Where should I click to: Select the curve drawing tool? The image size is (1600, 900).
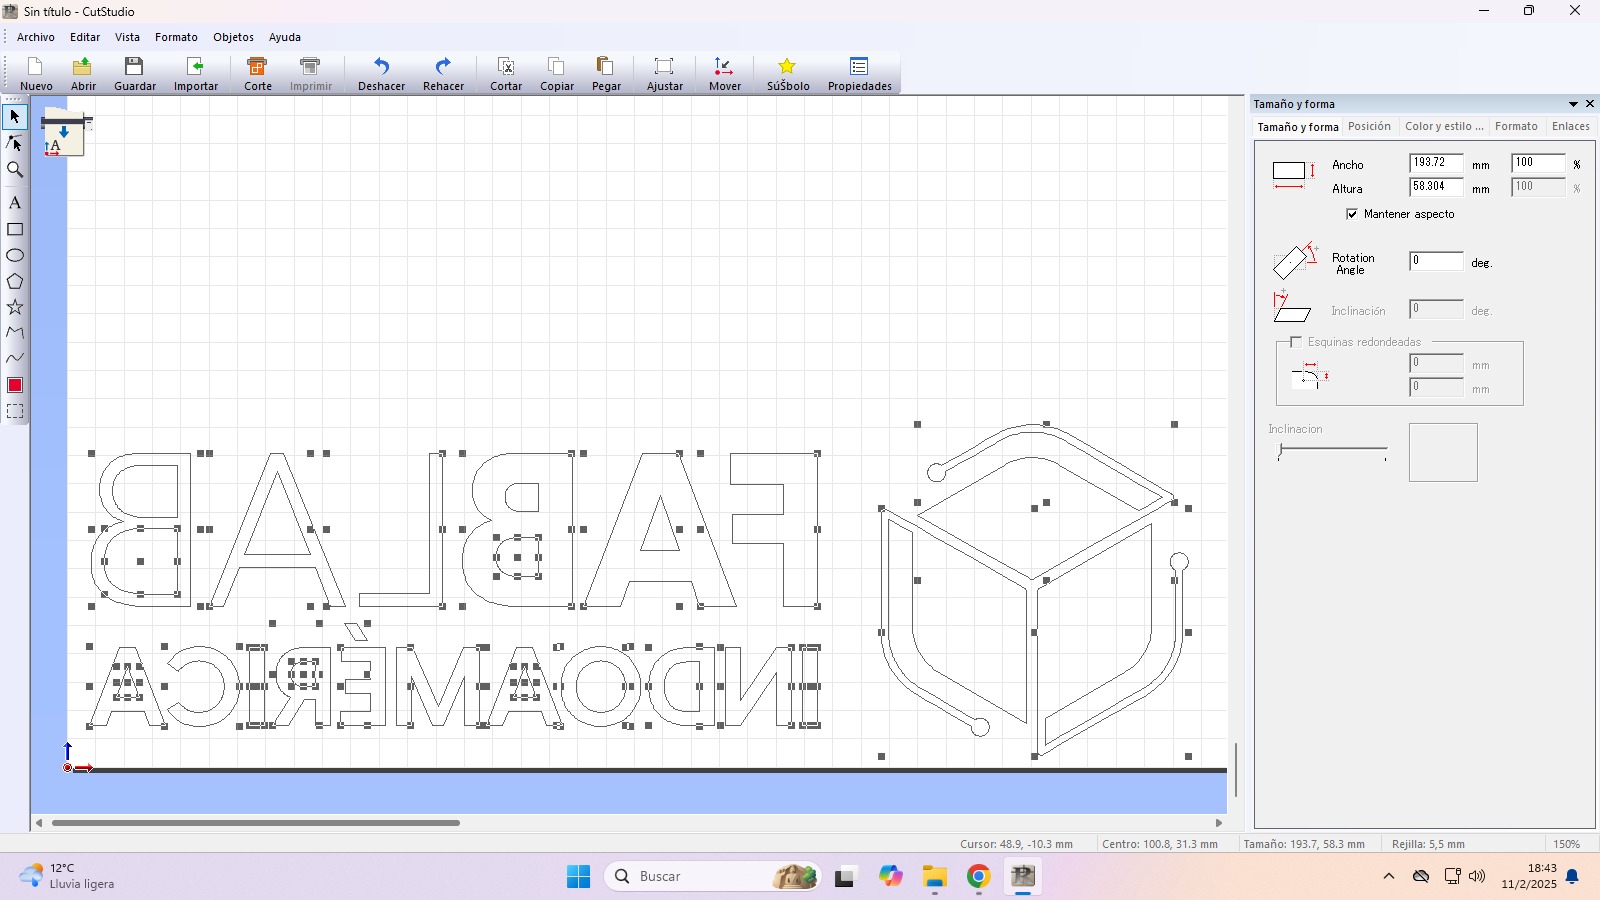coord(15,358)
